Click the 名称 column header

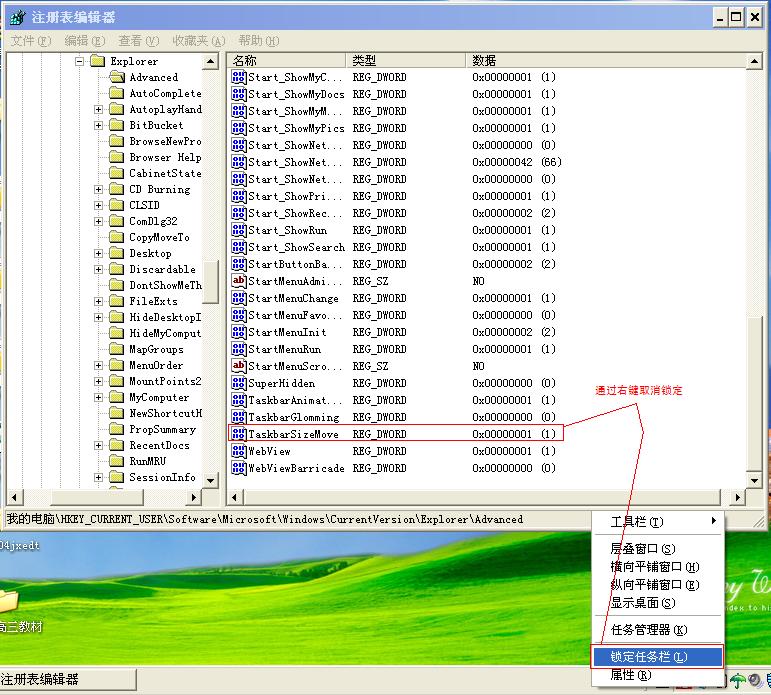(x=287, y=60)
